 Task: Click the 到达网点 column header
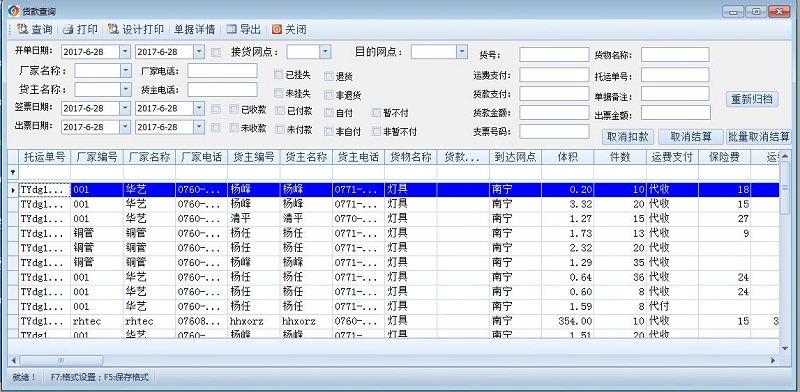tap(515, 157)
